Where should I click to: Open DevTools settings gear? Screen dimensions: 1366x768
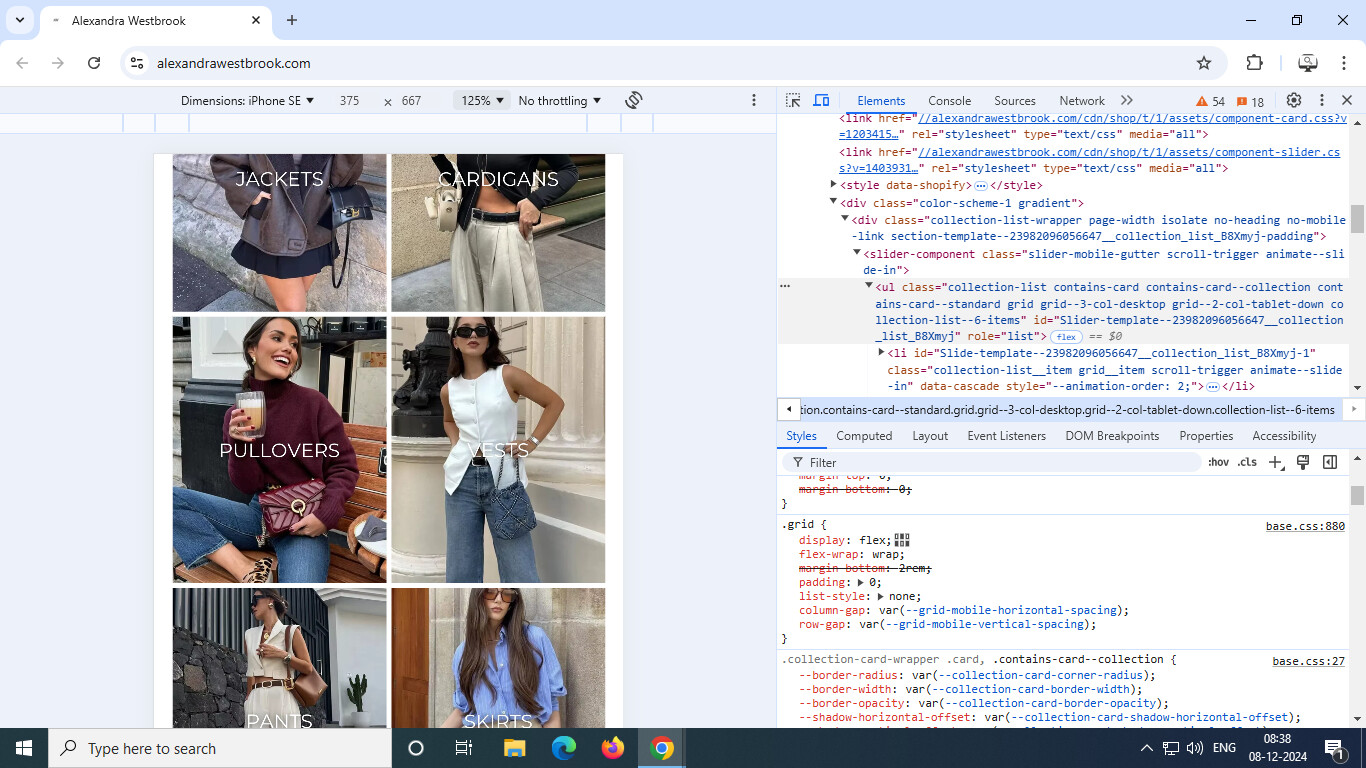point(1293,101)
